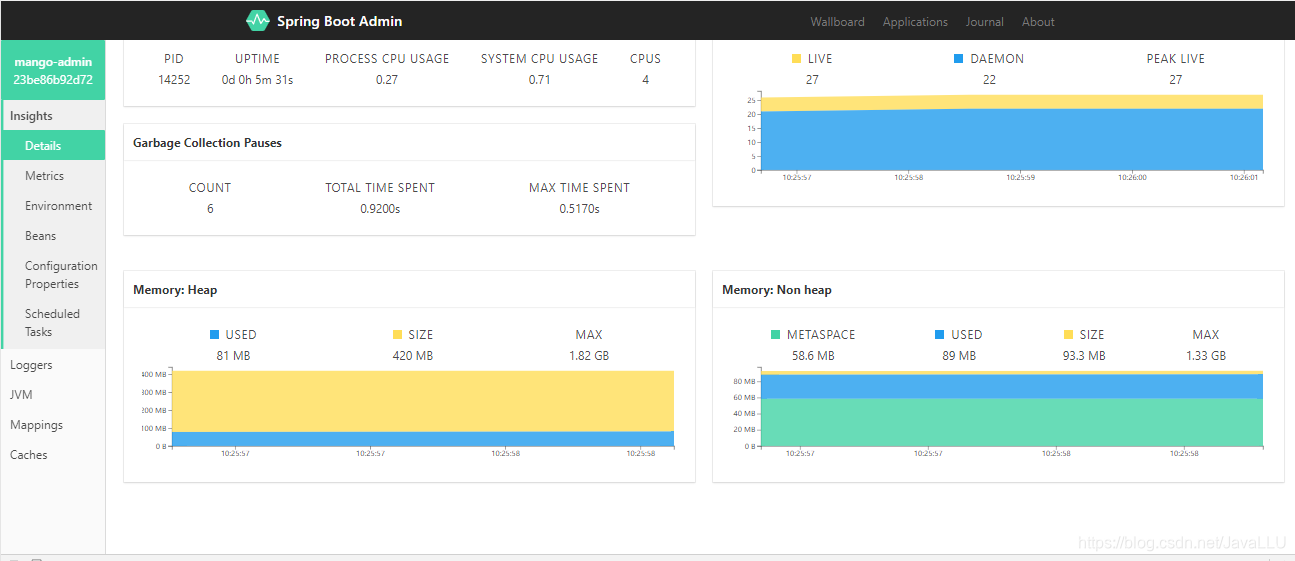Expand the Insights section
Image resolution: width=1295 pixels, height=561 pixels.
tap(53, 116)
